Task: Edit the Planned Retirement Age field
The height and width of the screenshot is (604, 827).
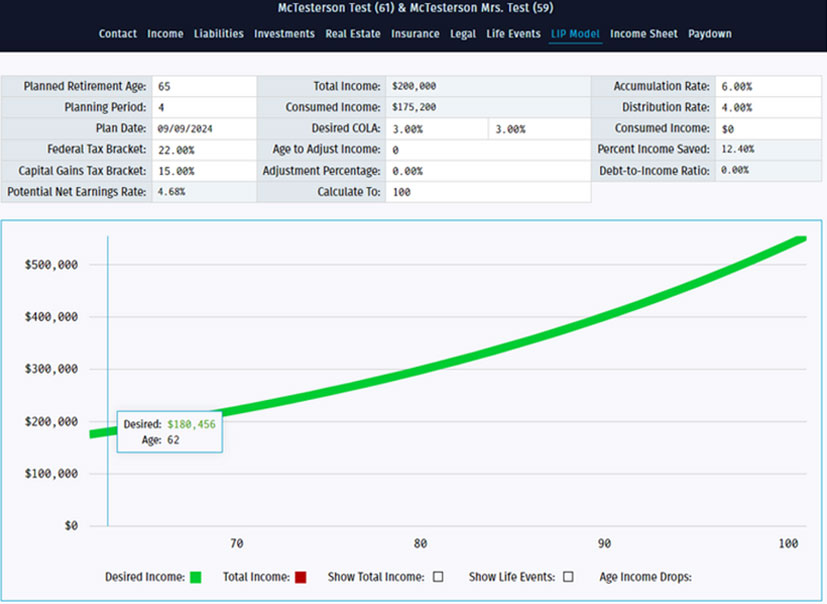Action: pyautogui.click(x=203, y=87)
